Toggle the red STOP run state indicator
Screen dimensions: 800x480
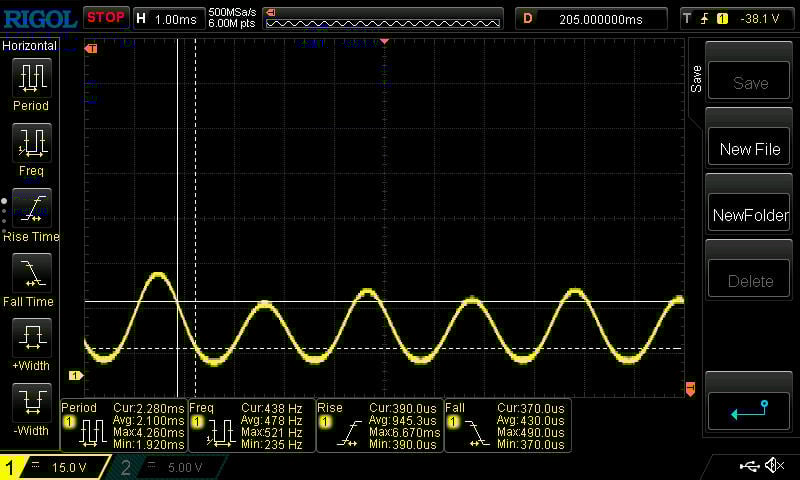[105, 17]
